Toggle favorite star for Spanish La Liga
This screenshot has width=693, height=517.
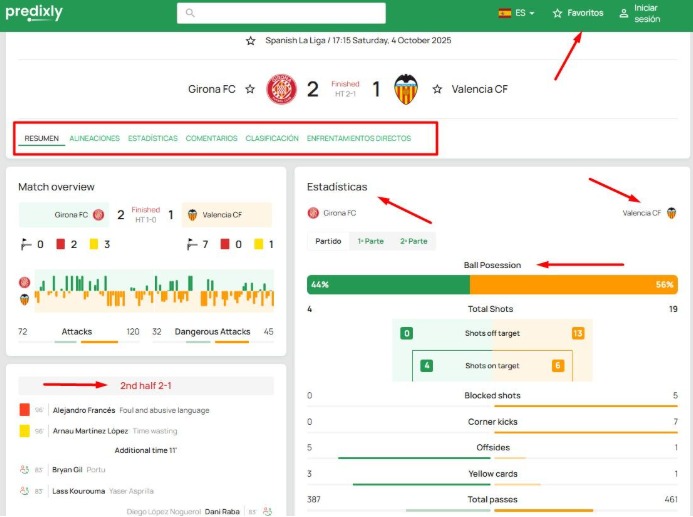point(250,41)
